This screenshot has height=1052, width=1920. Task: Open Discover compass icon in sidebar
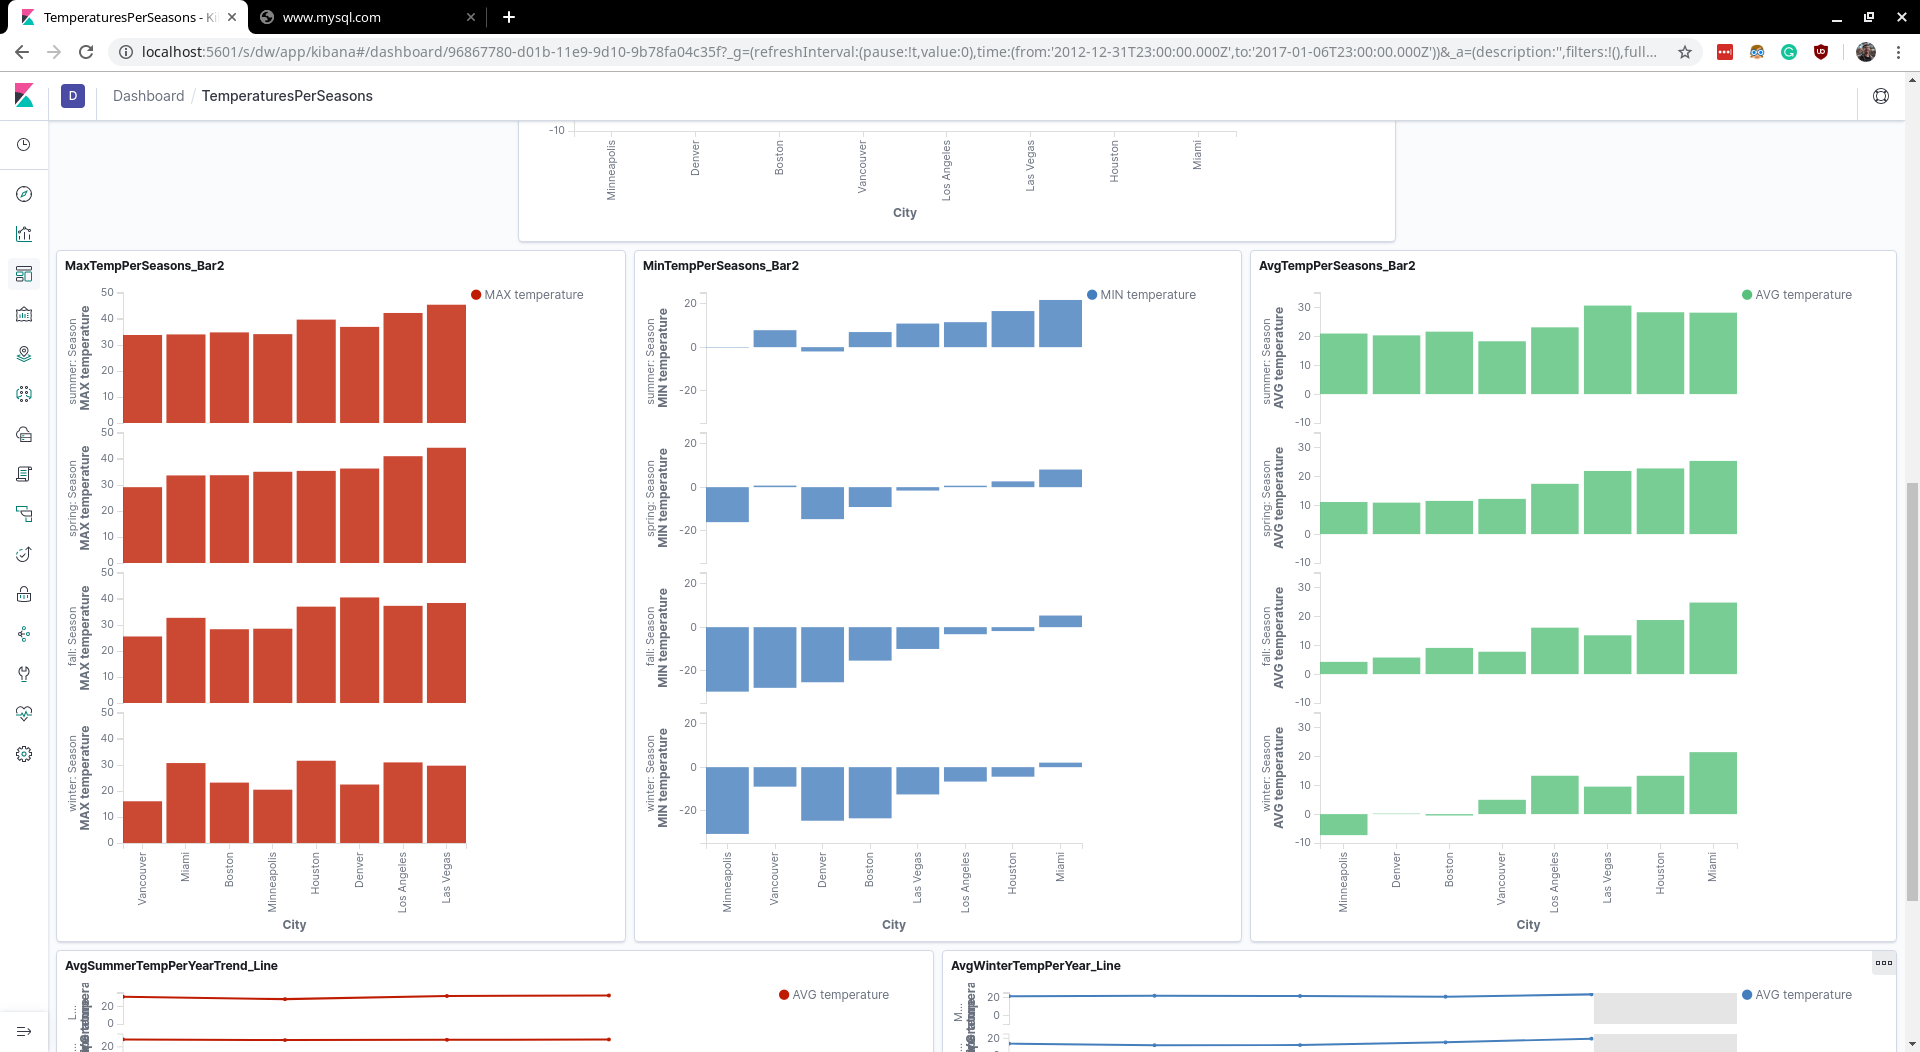point(24,194)
